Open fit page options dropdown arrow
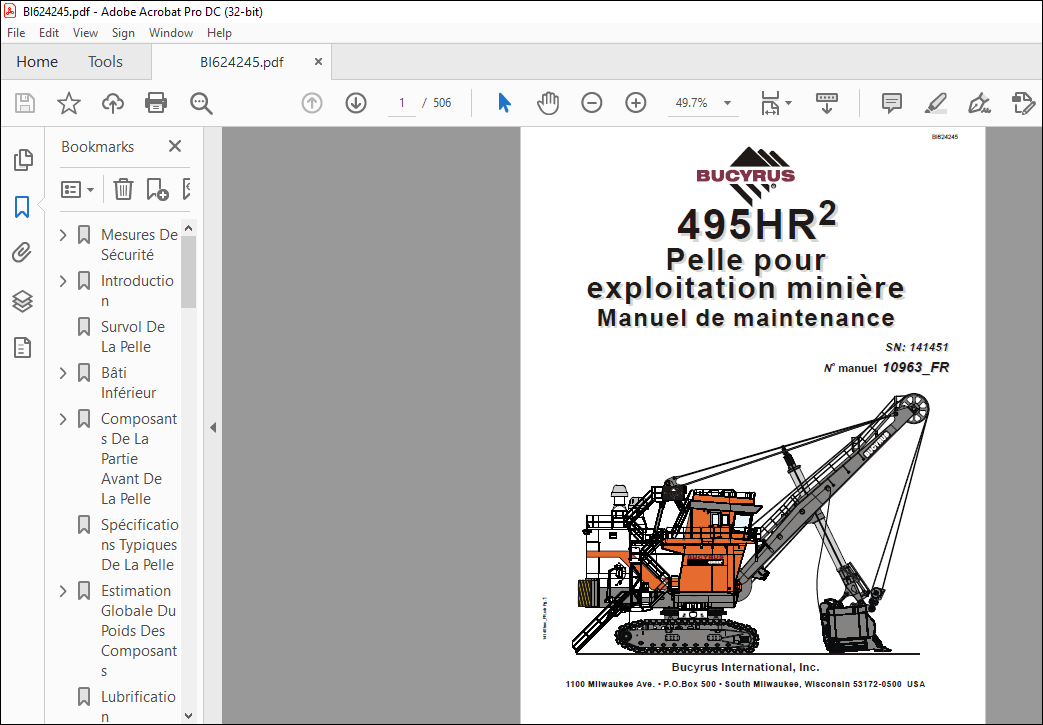Screen dimensions: 1043x725 click(788, 103)
